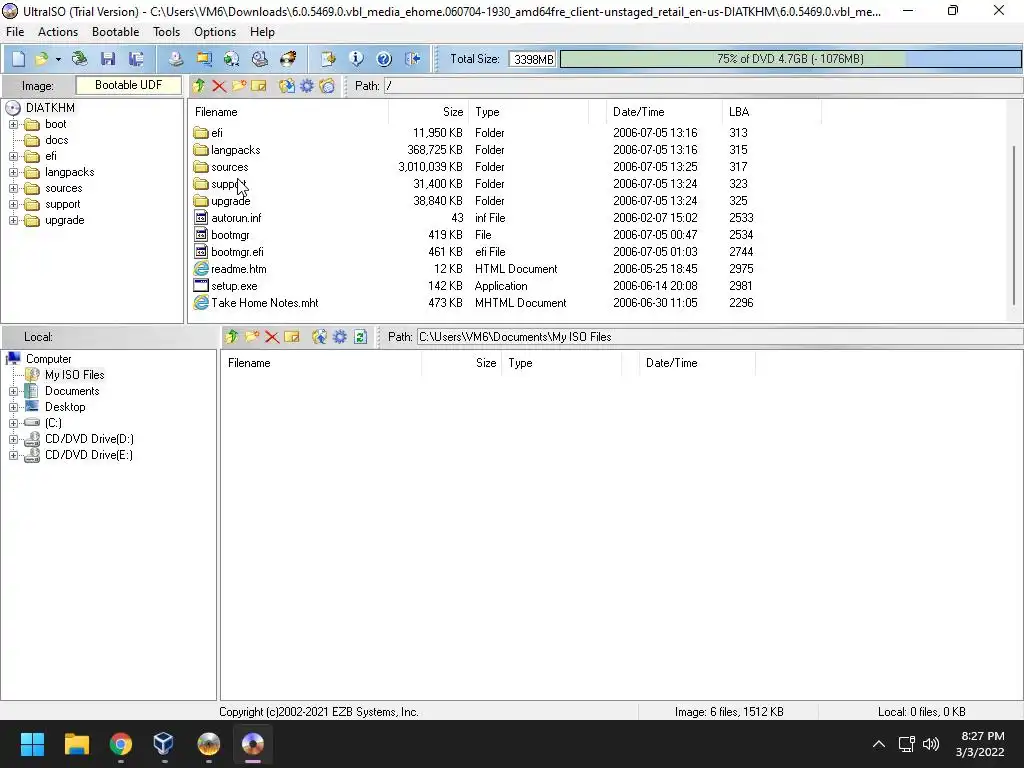Select the DIATKHM root node in tree

50,108
